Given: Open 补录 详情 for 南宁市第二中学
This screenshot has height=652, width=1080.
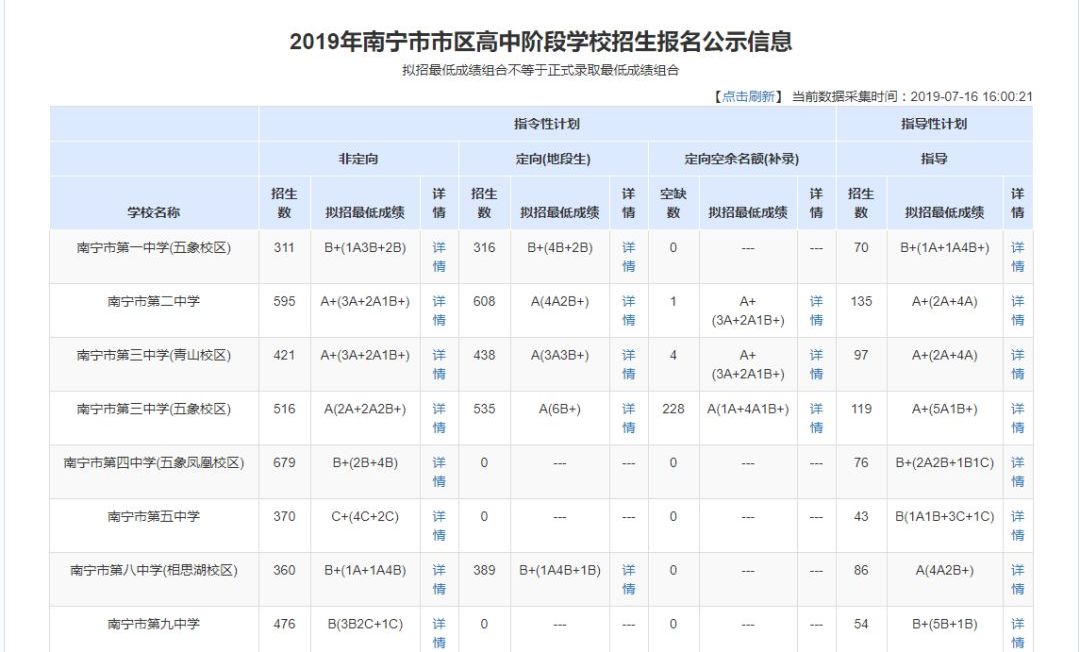Looking at the screenshot, I should (816, 311).
